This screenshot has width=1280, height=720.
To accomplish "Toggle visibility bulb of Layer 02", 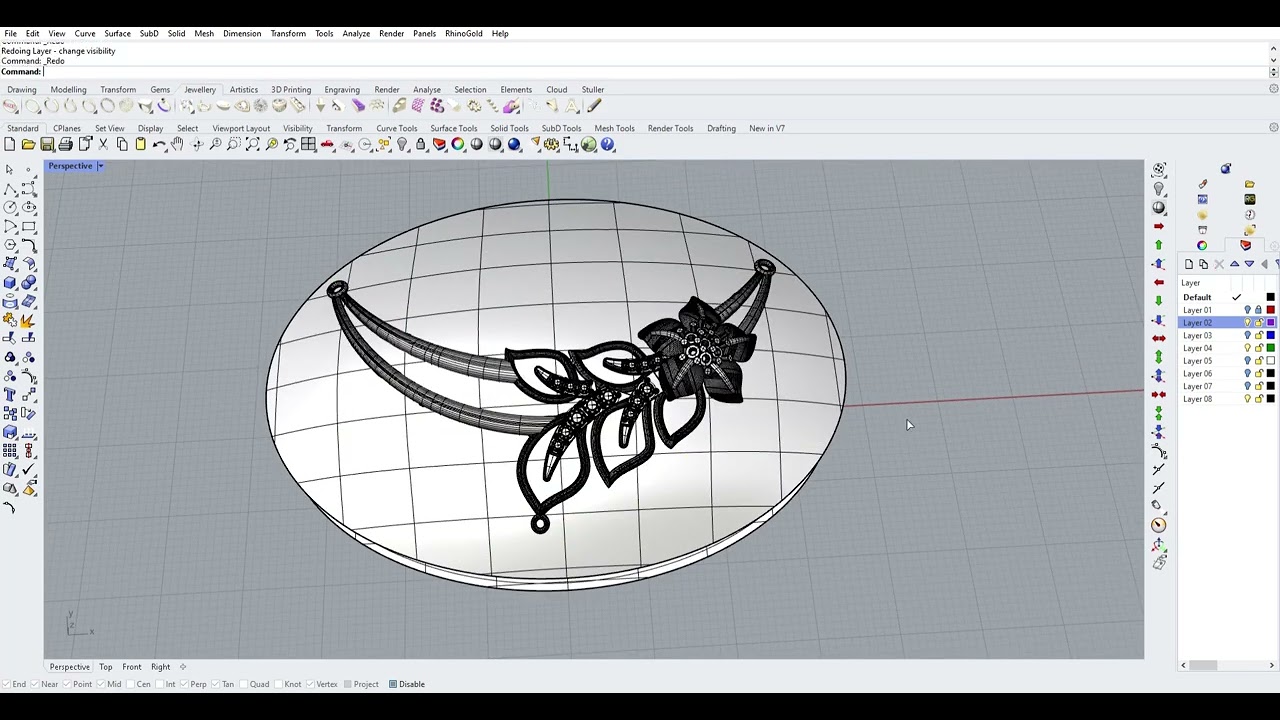I will [x=1247, y=323].
